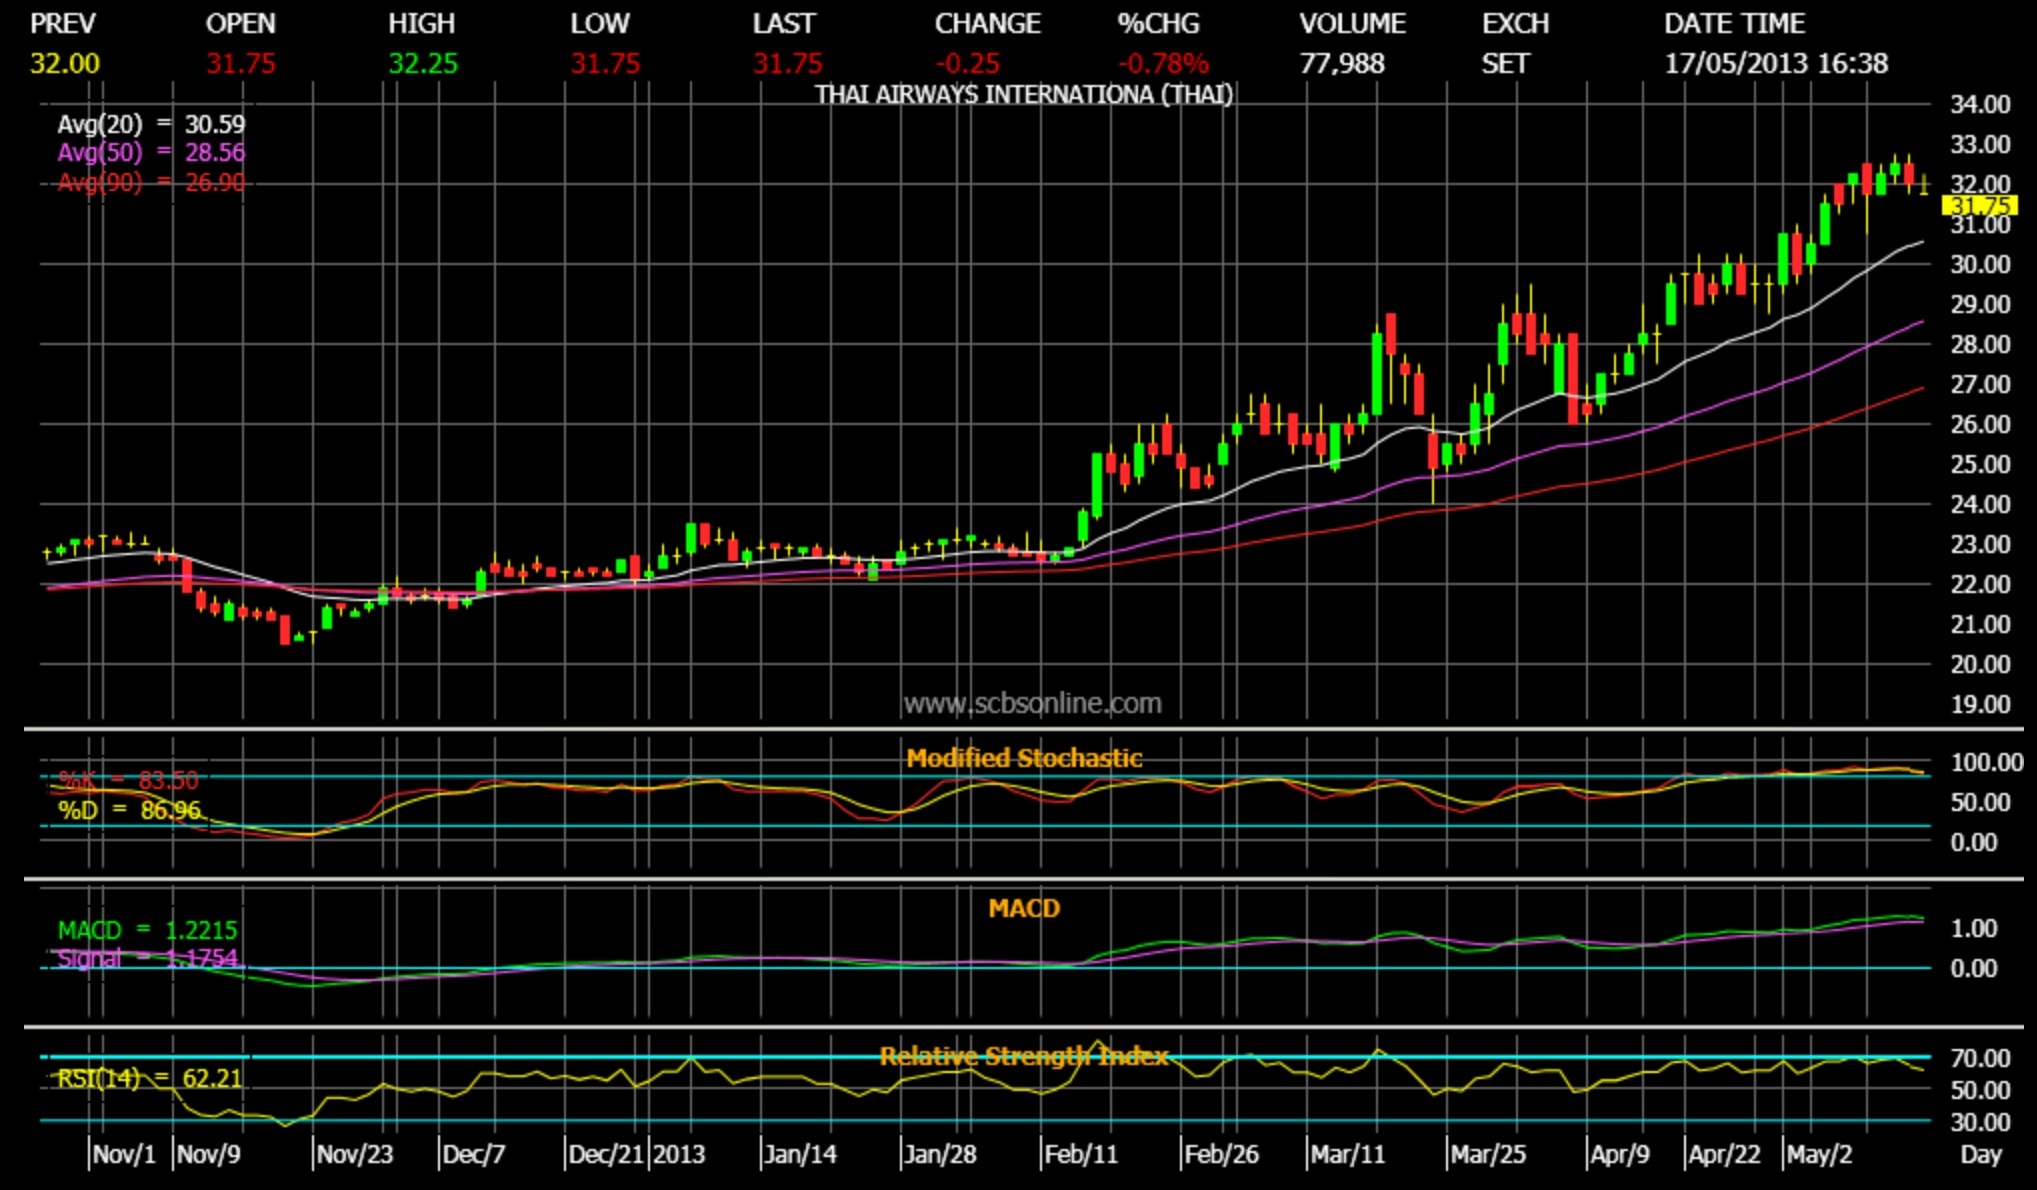Click the EXCH value SET
This screenshot has width=2037, height=1190.
(x=1505, y=64)
